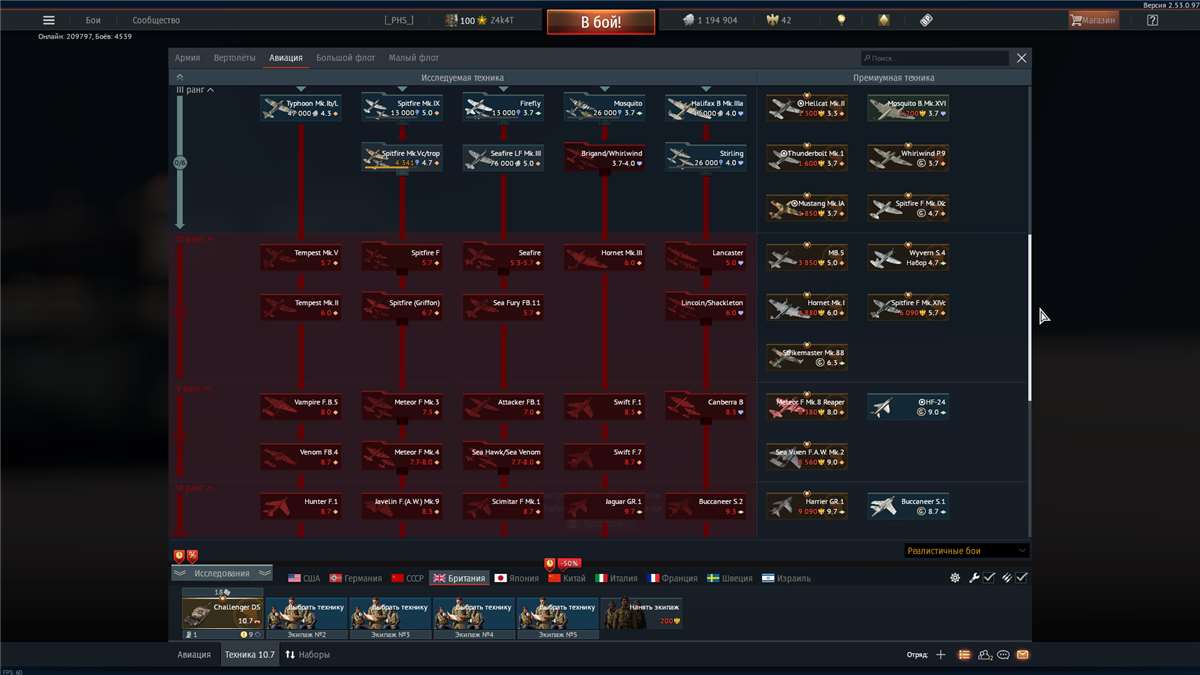The height and width of the screenshot is (675, 1200).
Task: Click the Golden Eagles currency icon
Action: pyautogui.click(x=775, y=17)
